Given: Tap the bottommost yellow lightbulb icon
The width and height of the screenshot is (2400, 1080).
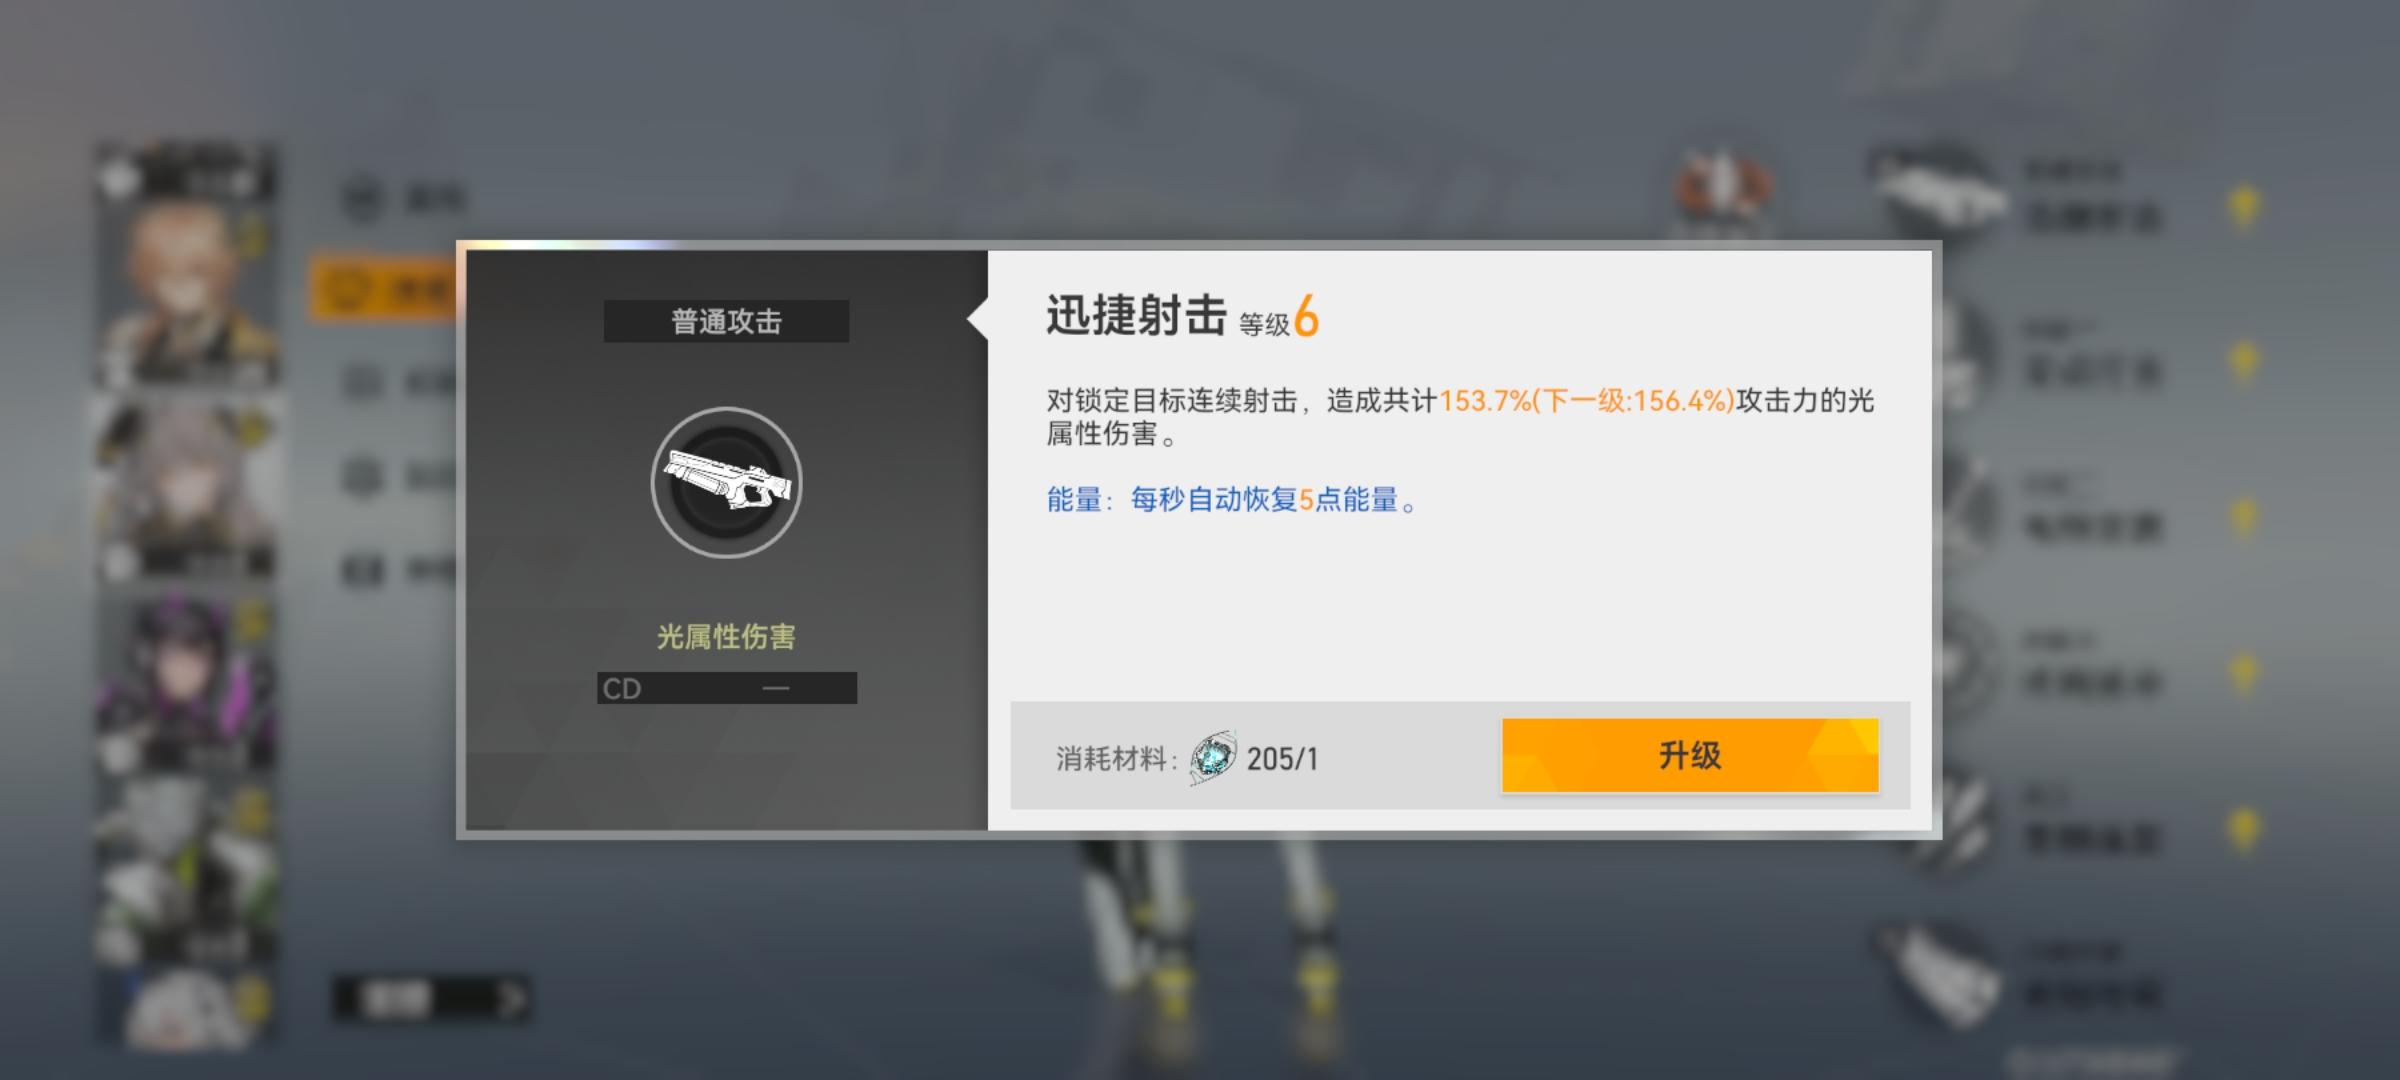Looking at the screenshot, I should 2244,830.
